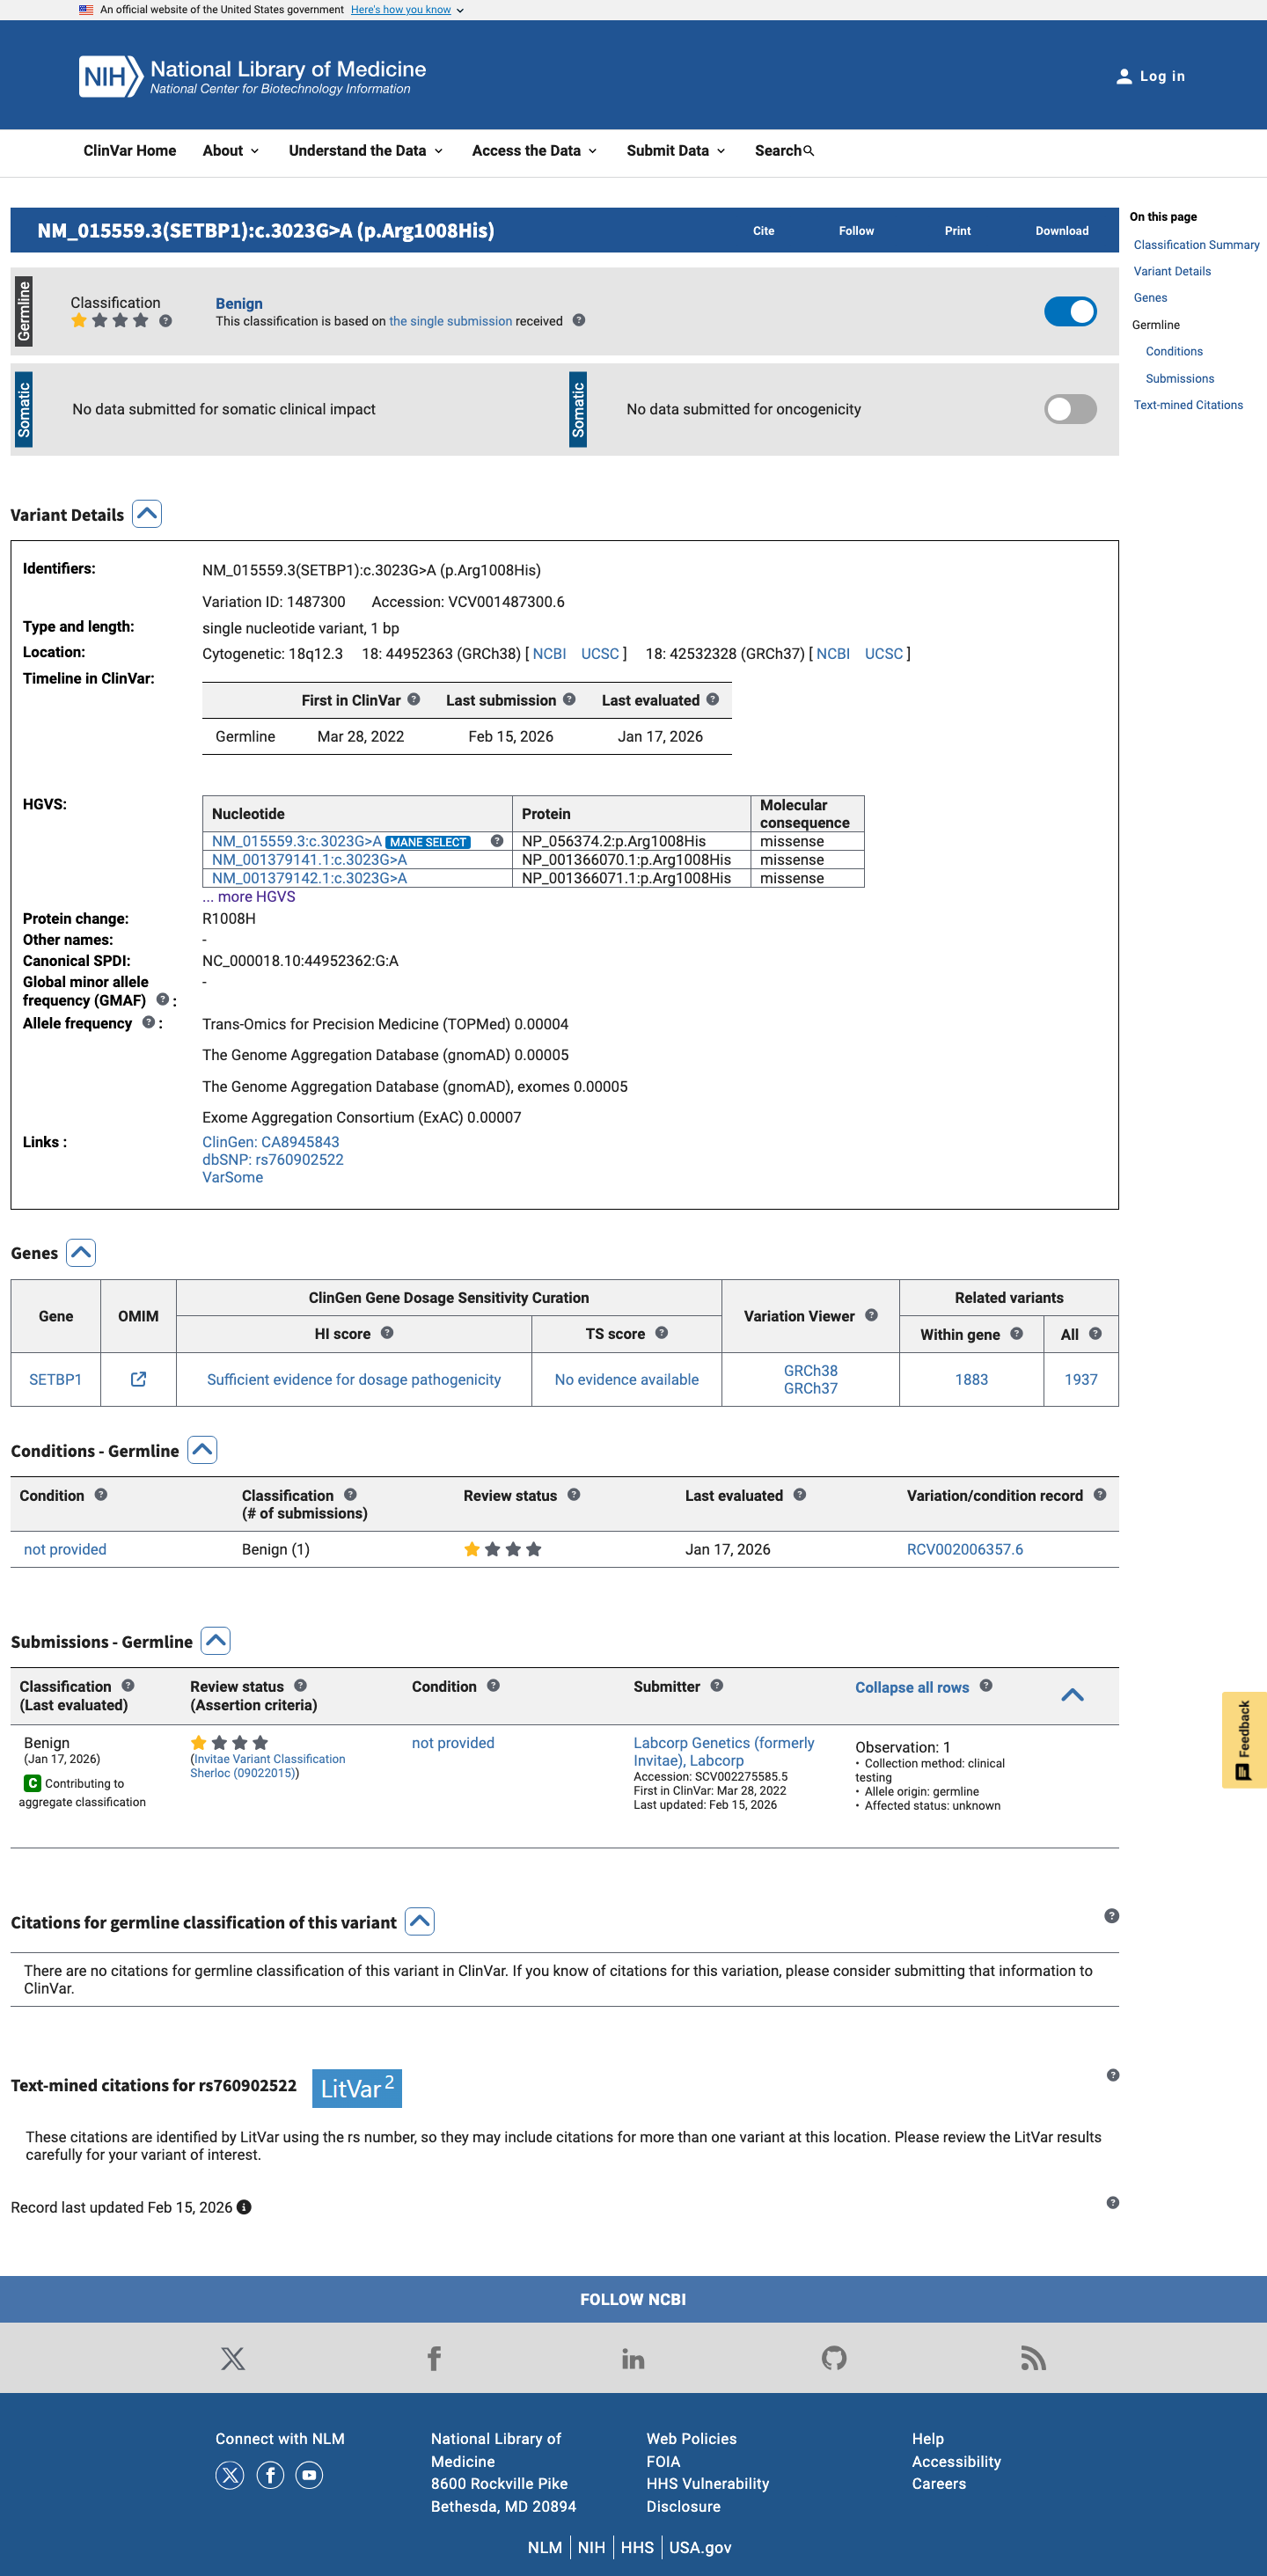Open NCBI GitHub page in Follow bar
The height and width of the screenshot is (2576, 1267).
834,2359
